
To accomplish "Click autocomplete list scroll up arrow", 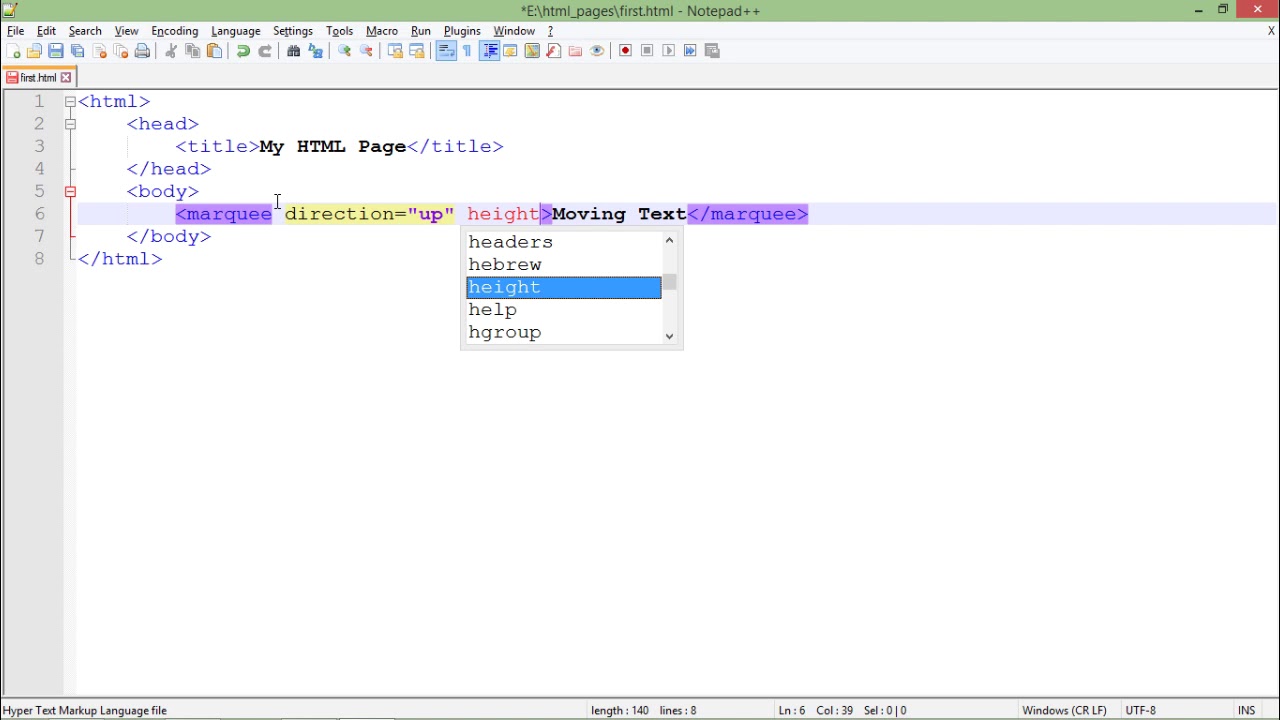I will point(670,240).
